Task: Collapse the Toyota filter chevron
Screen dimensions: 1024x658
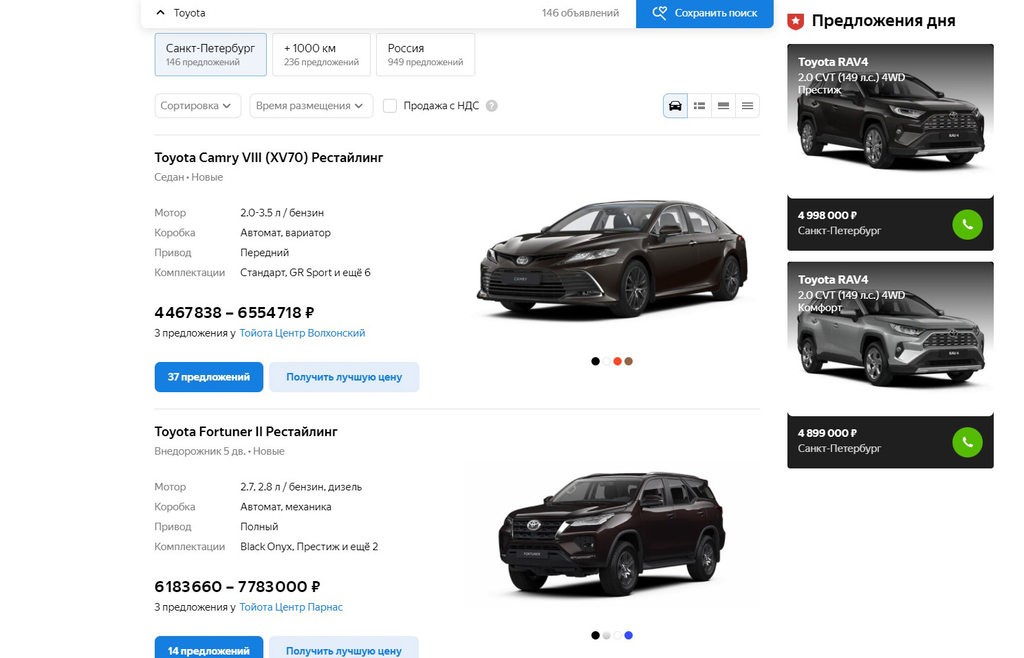Action: (x=161, y=13)
